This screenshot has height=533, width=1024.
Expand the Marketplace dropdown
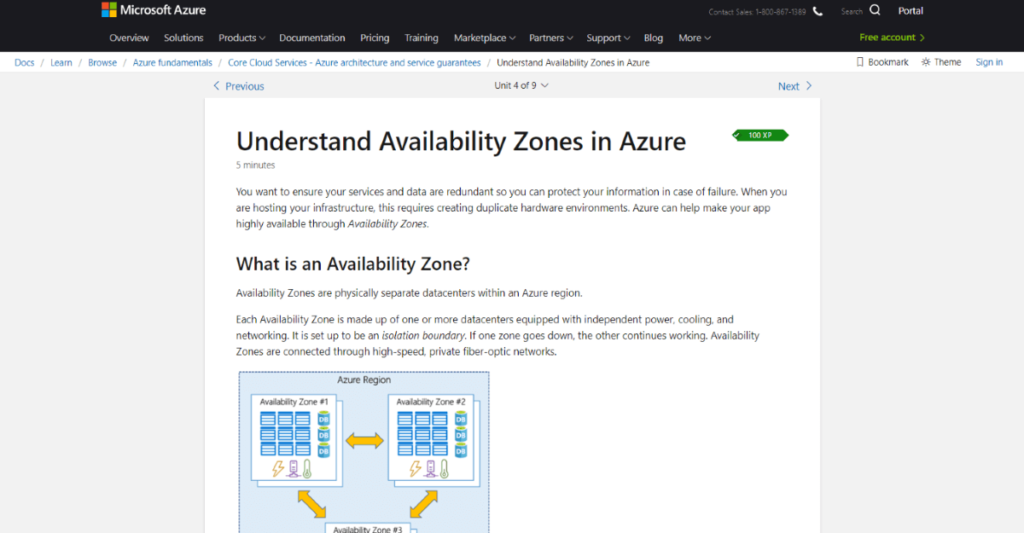pos(485,38)
